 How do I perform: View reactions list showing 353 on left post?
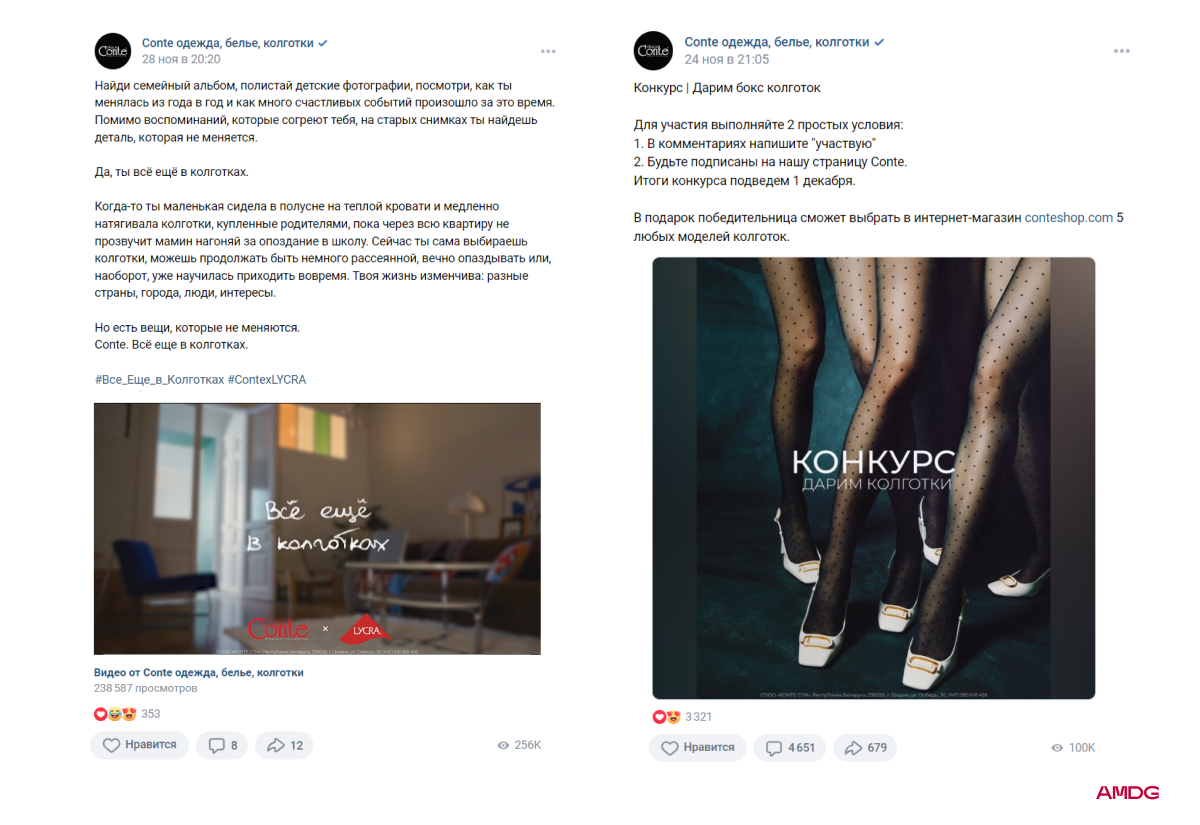pos(127,714)
